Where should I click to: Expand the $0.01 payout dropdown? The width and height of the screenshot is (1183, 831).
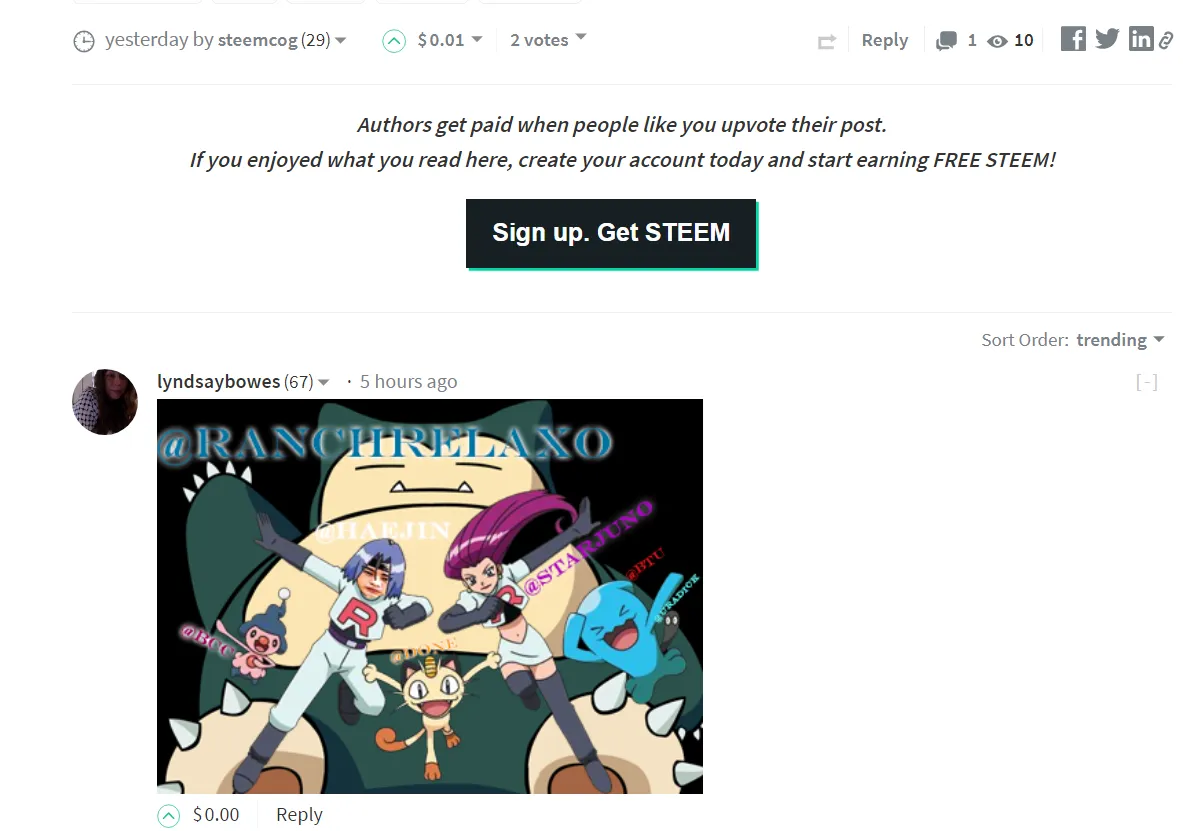(450, 40)
